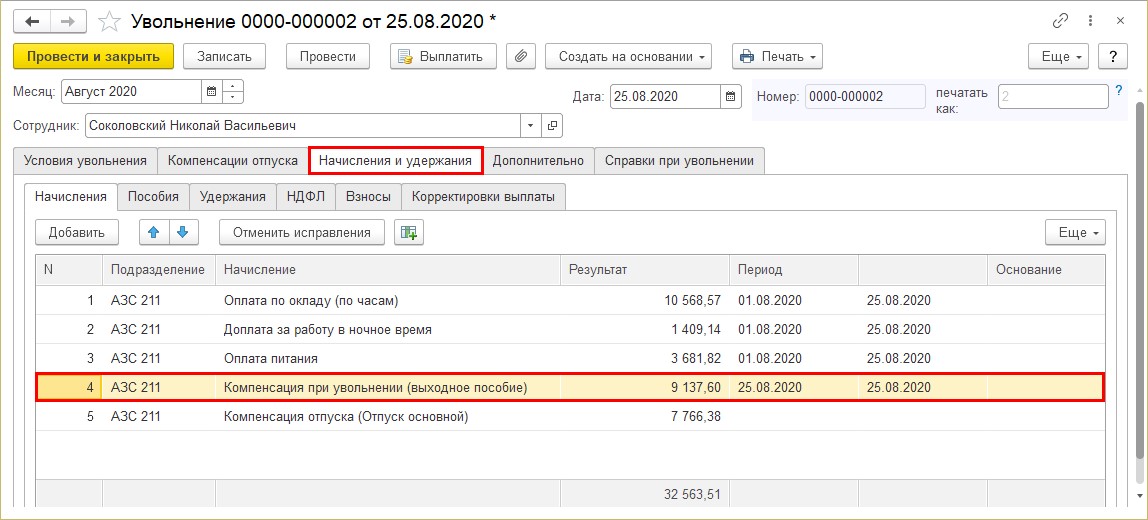Image resolution: width=1148 pixels, height=520 pixels.
Task: Open the table's Еще menu
Action: (x=1075, y=233)
